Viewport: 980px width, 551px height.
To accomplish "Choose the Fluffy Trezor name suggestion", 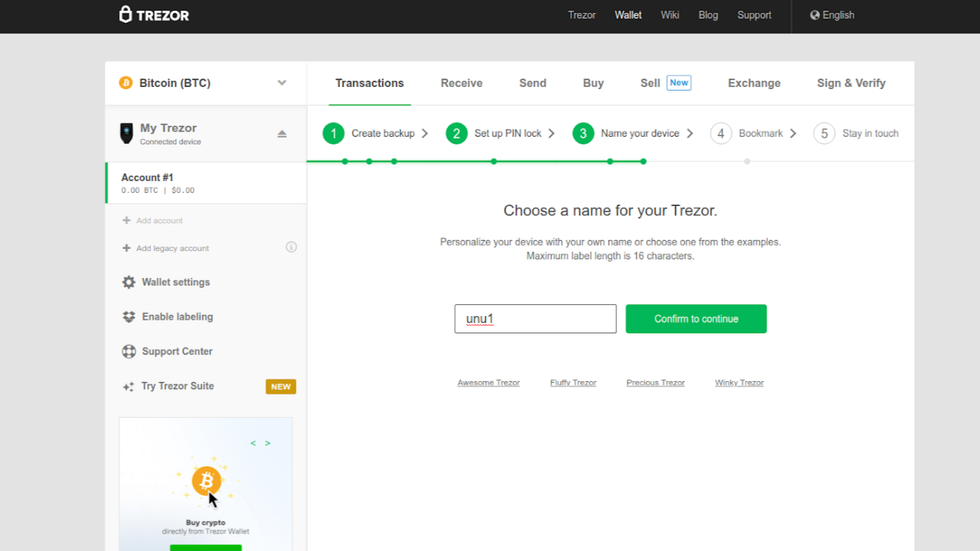I will [x=573, y=383].
